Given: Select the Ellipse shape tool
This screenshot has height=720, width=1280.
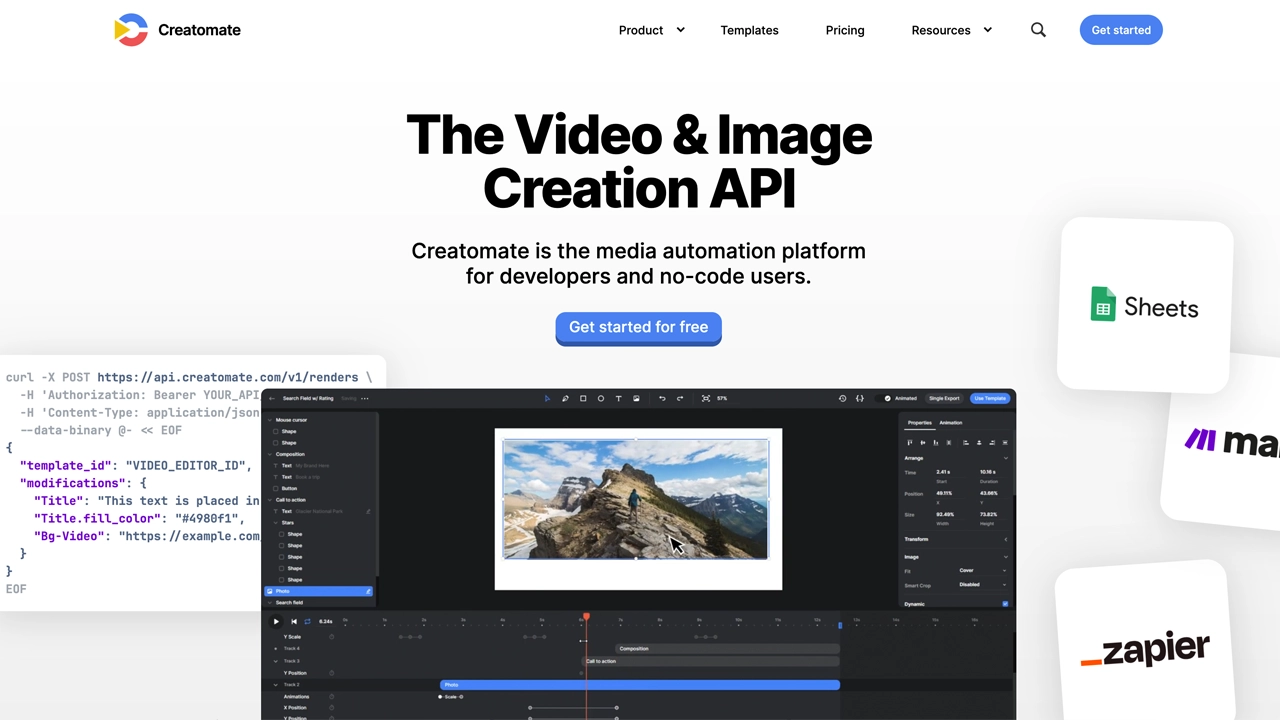Looking at the screenshot, I should click(601, 398).
